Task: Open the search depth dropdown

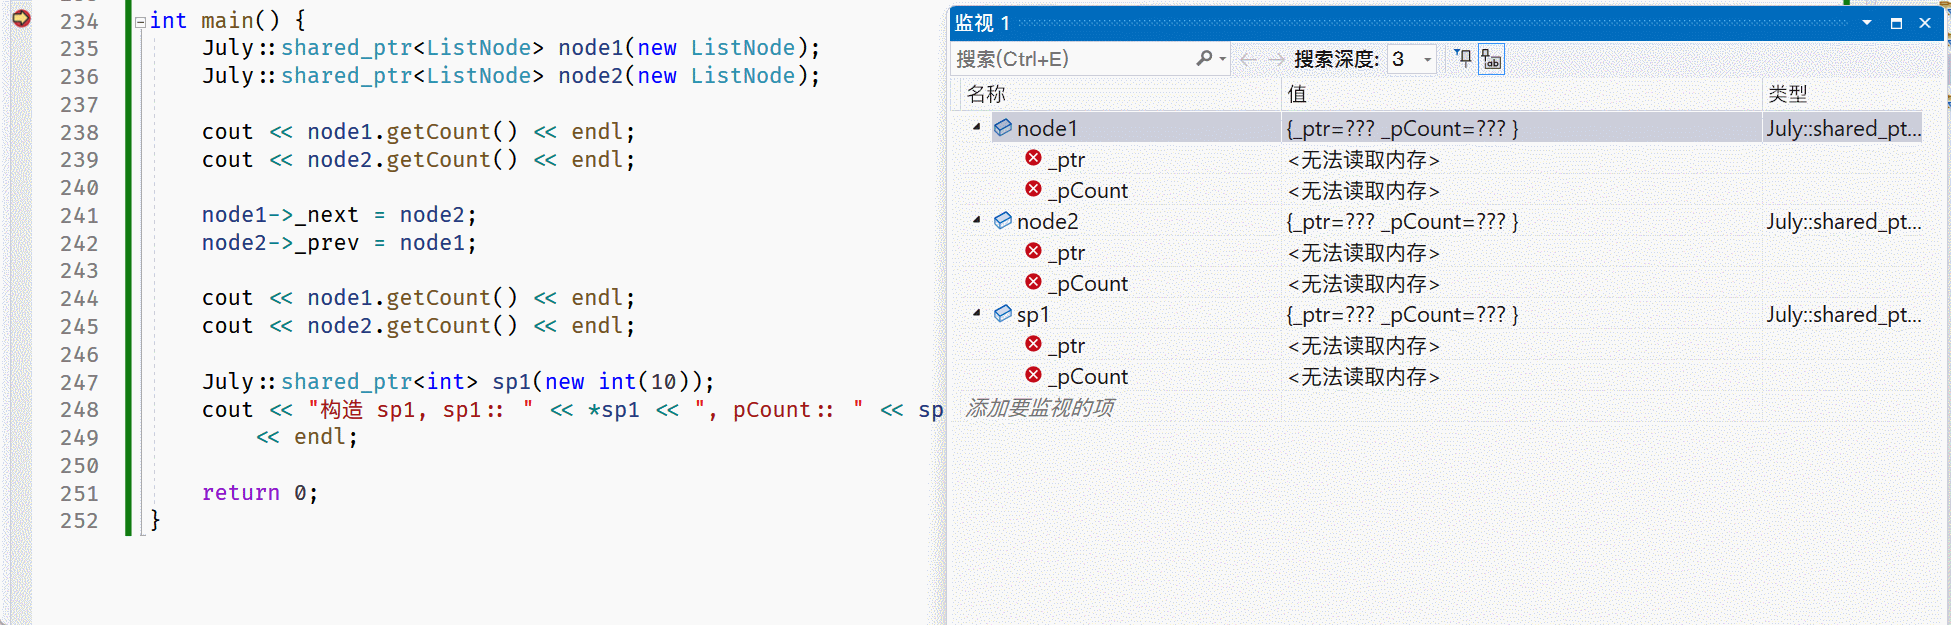Action: [x=1427, y=60]
